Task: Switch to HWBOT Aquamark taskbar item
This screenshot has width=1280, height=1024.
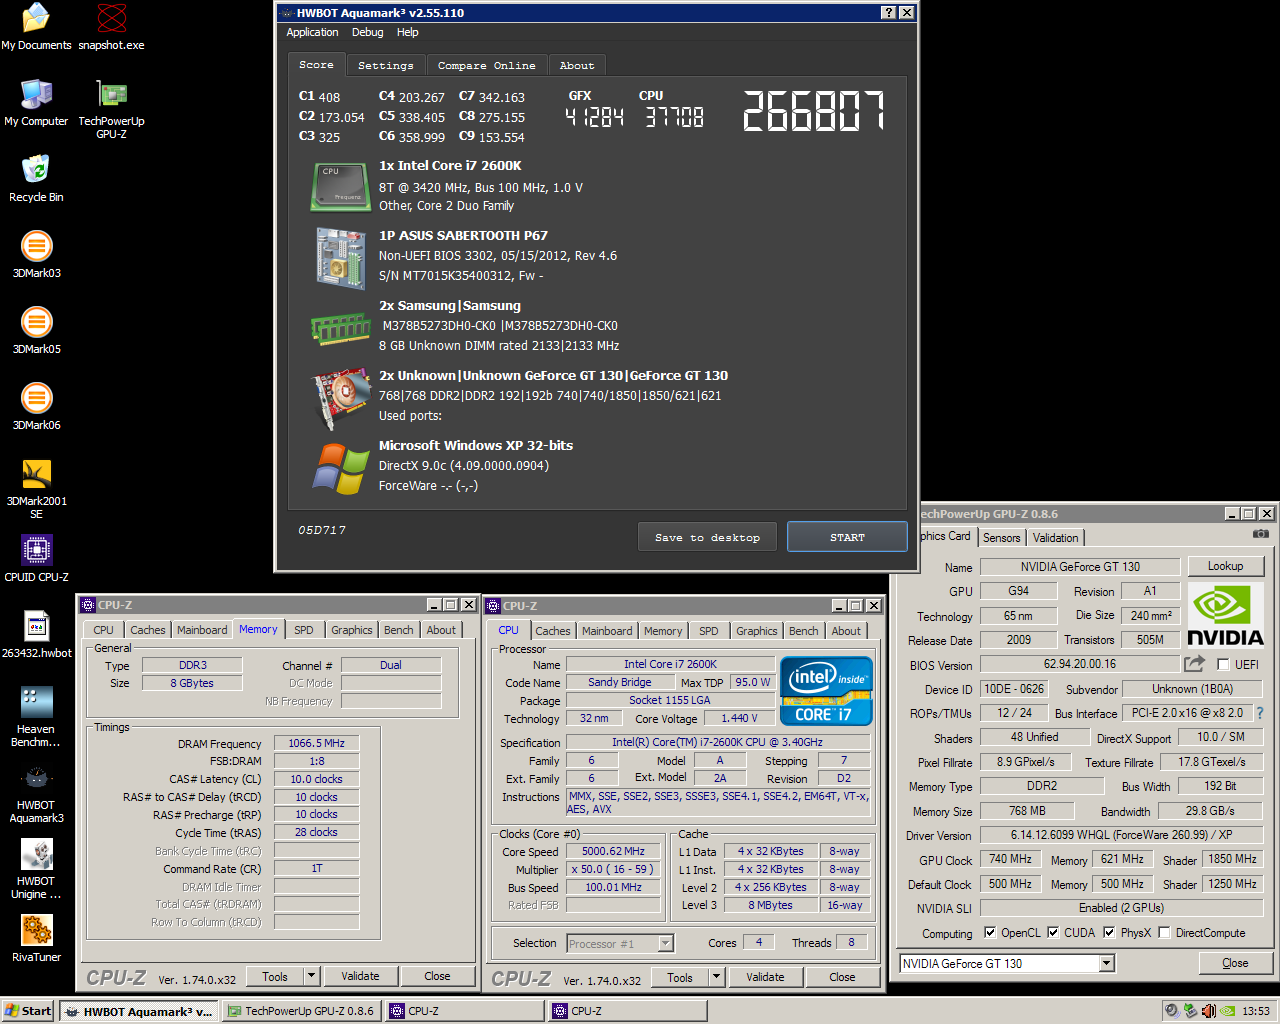Action: point(139,1011)
